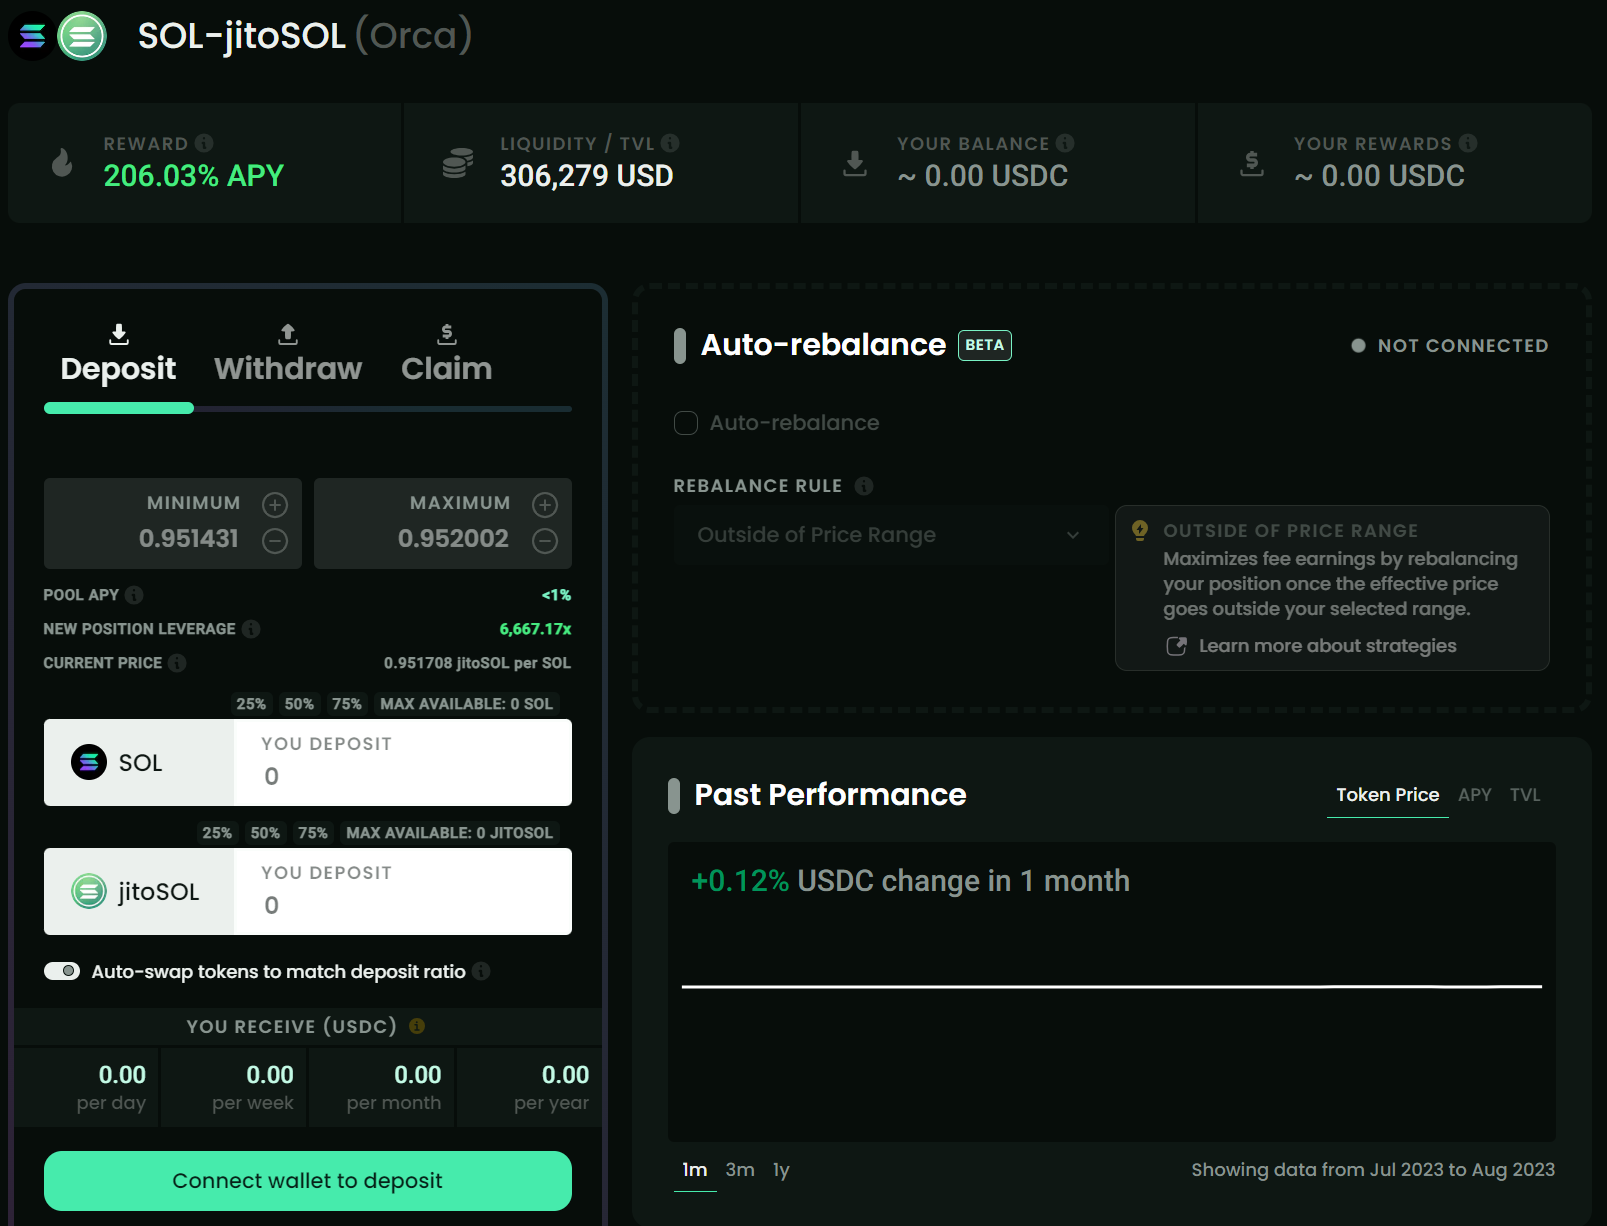Click the Your Balance download icon
Screen dimensions: 1607x1226
(x=855, y=163)
